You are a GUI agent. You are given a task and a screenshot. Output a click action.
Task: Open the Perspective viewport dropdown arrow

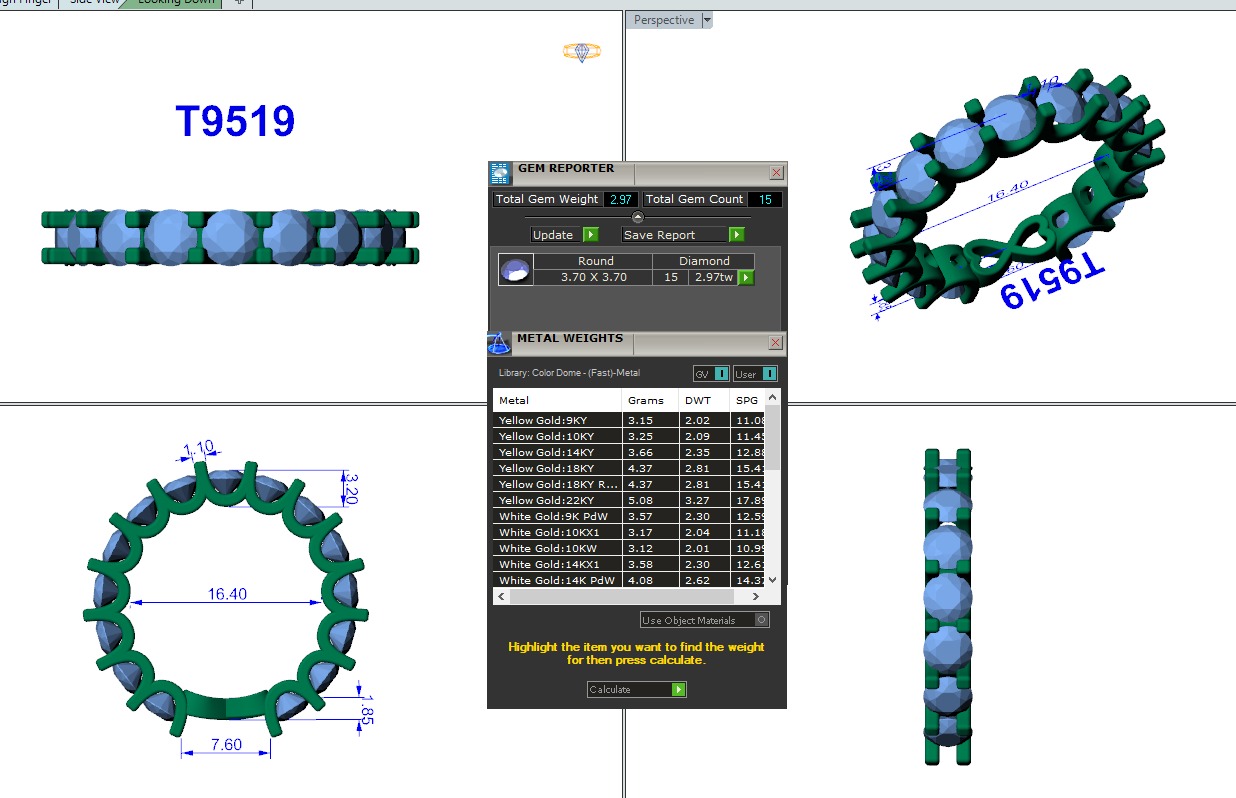tap(707, 20)
